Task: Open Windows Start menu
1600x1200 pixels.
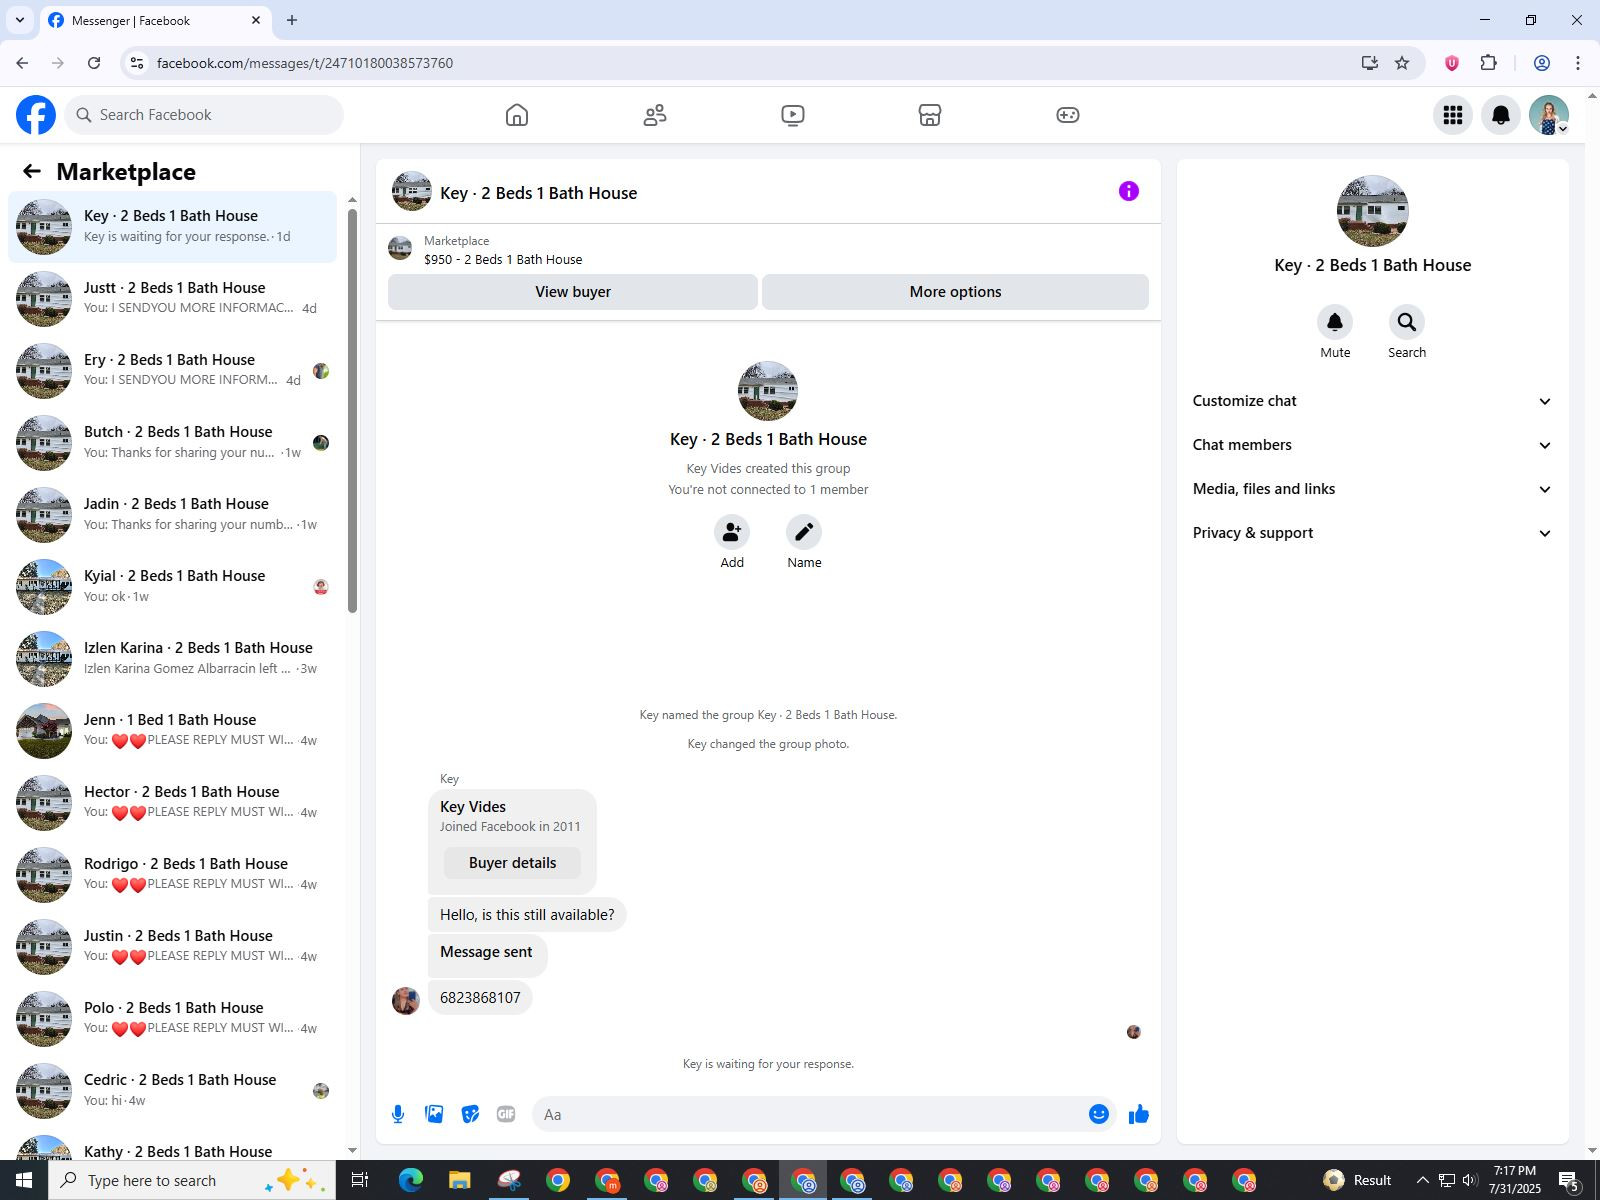Action: point(24,1180)
